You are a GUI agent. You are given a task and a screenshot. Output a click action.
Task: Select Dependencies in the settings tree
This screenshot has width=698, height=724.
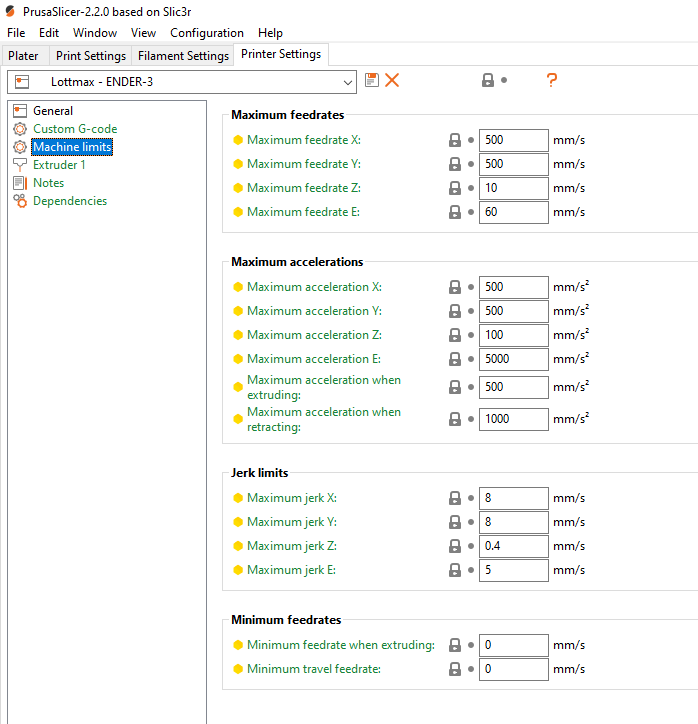click(70, 201)
